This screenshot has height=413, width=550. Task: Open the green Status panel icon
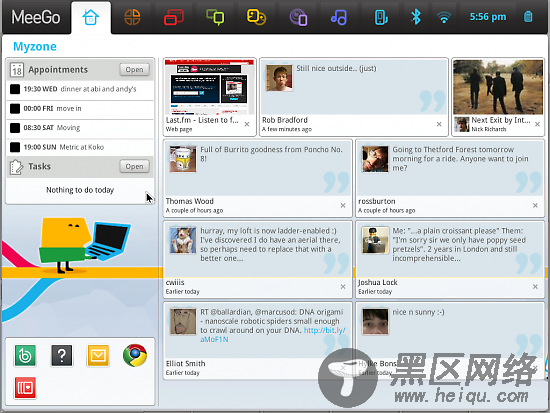point(215,17)
